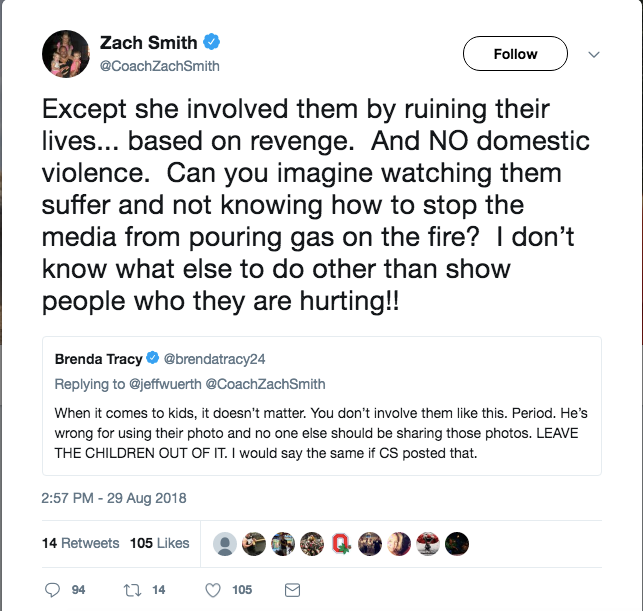Click the Ohio State logo liker avatar
643x611 pixels.
tap(342, 544)
